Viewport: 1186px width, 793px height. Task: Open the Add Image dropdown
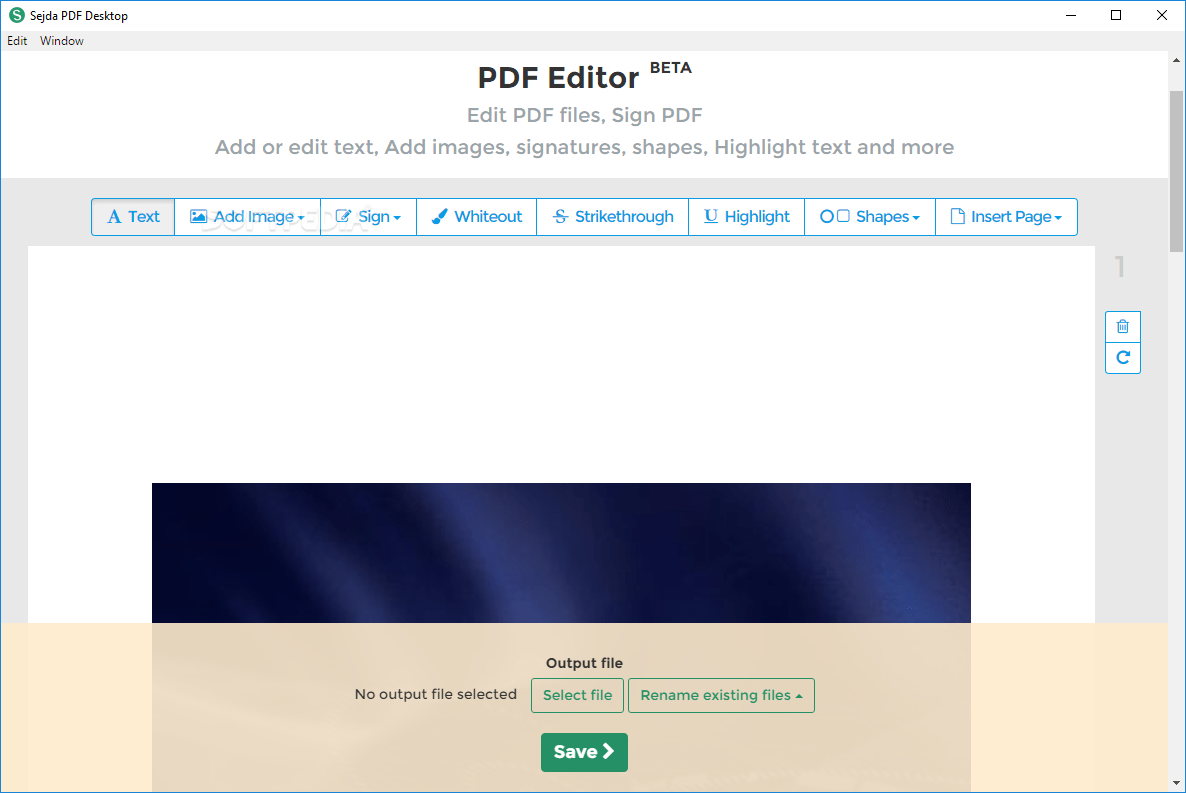300,216
